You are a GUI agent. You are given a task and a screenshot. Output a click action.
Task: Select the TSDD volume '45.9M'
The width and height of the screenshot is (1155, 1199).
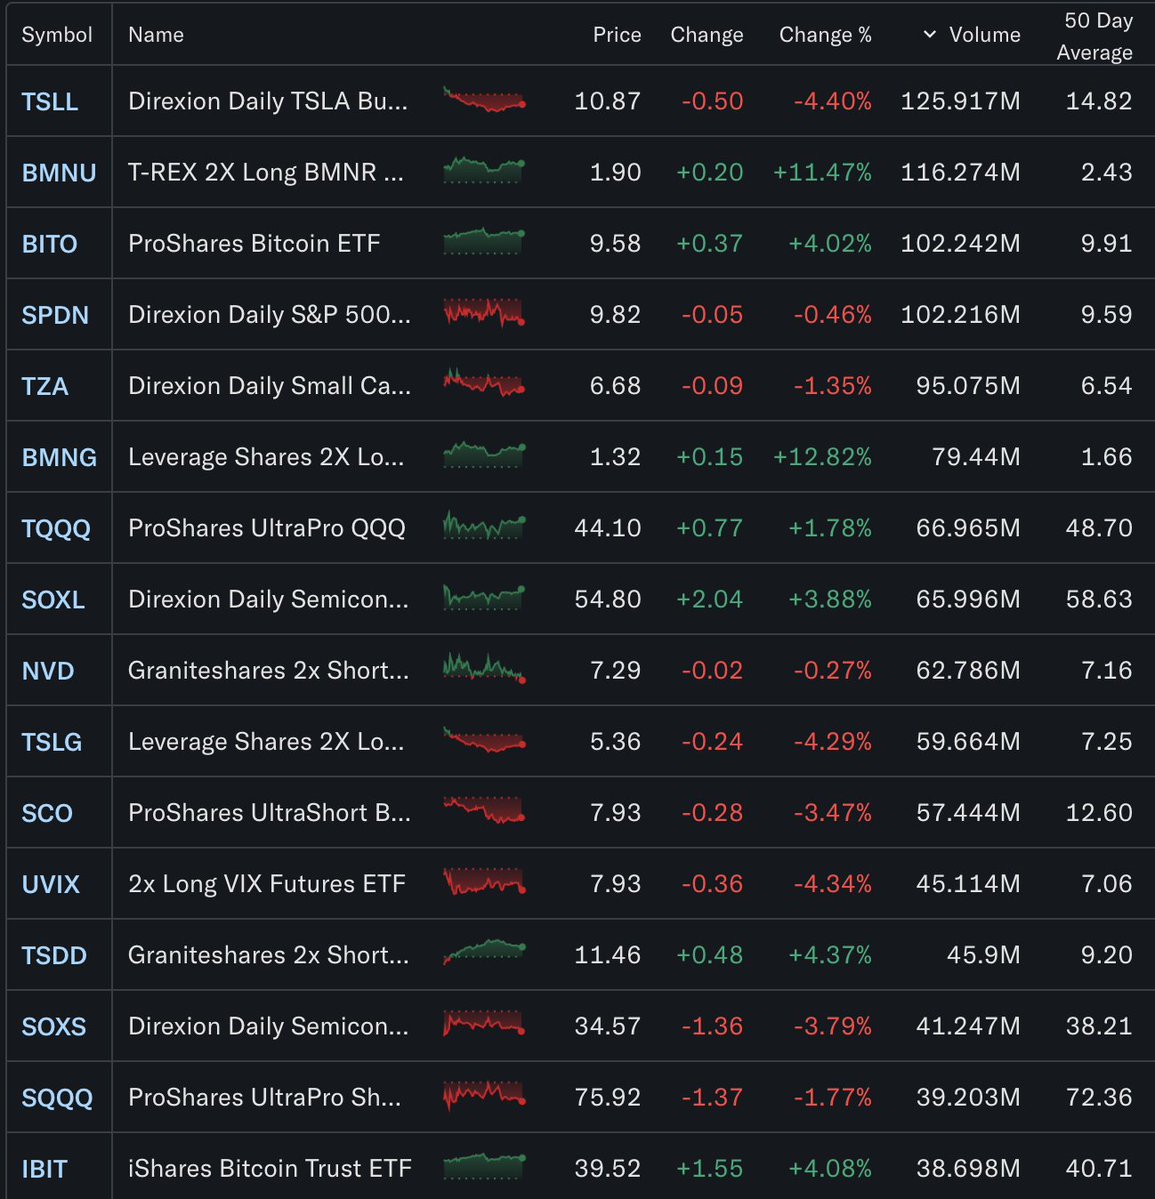(984, 955)
